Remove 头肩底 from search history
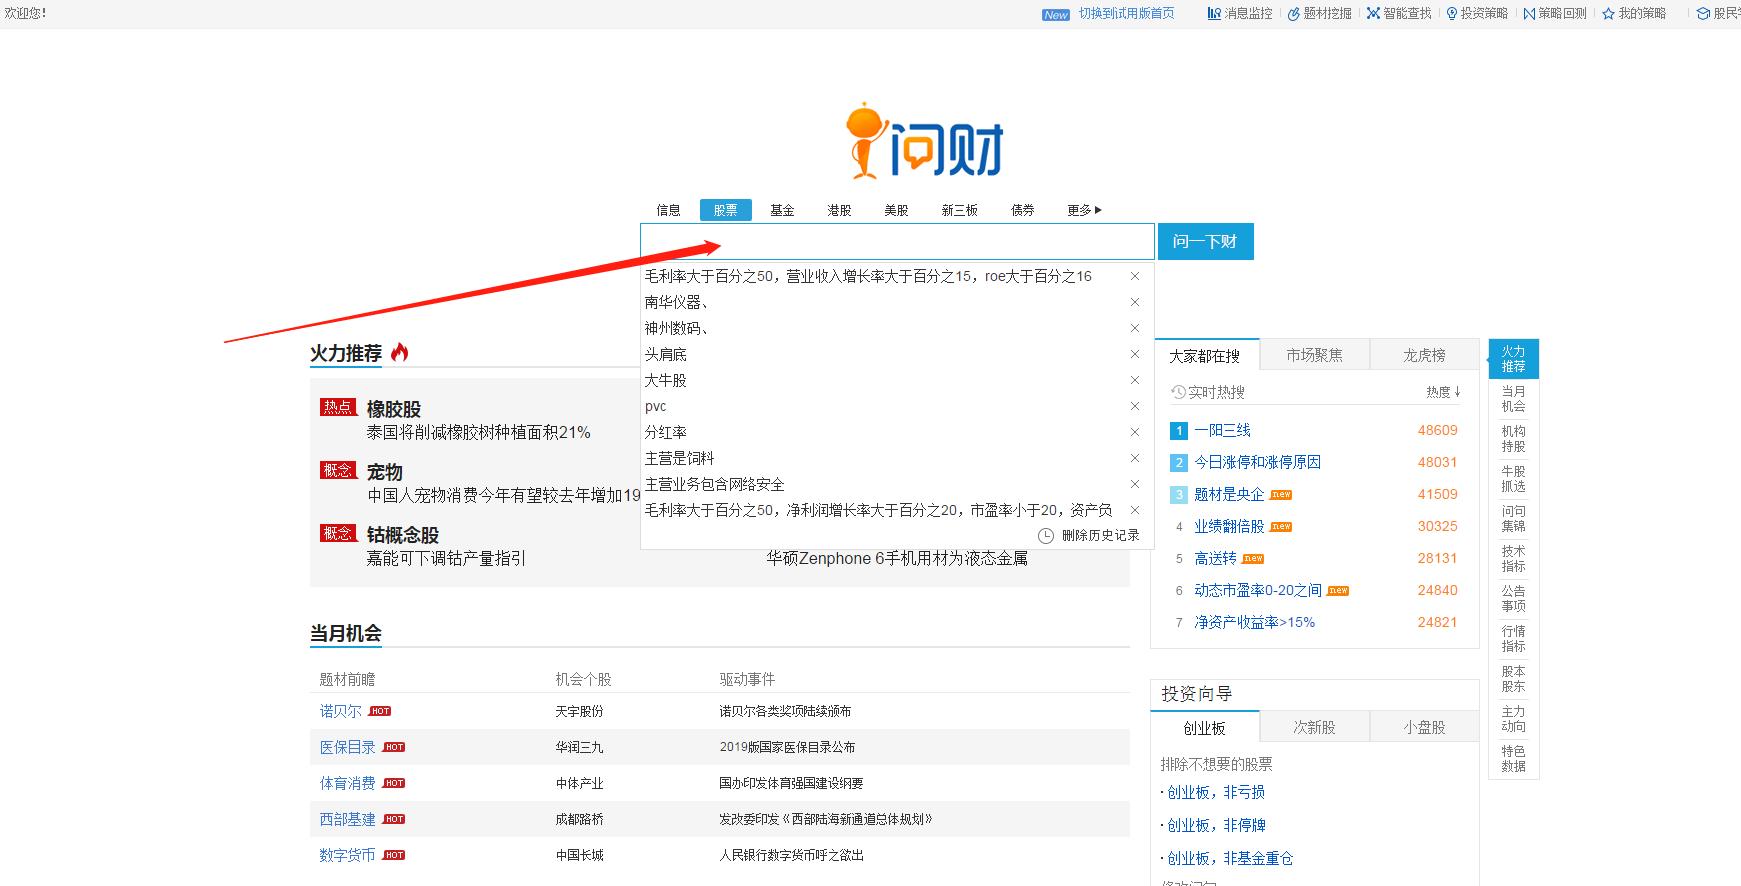1741x886 pixels. click(x=1135, y=354)
